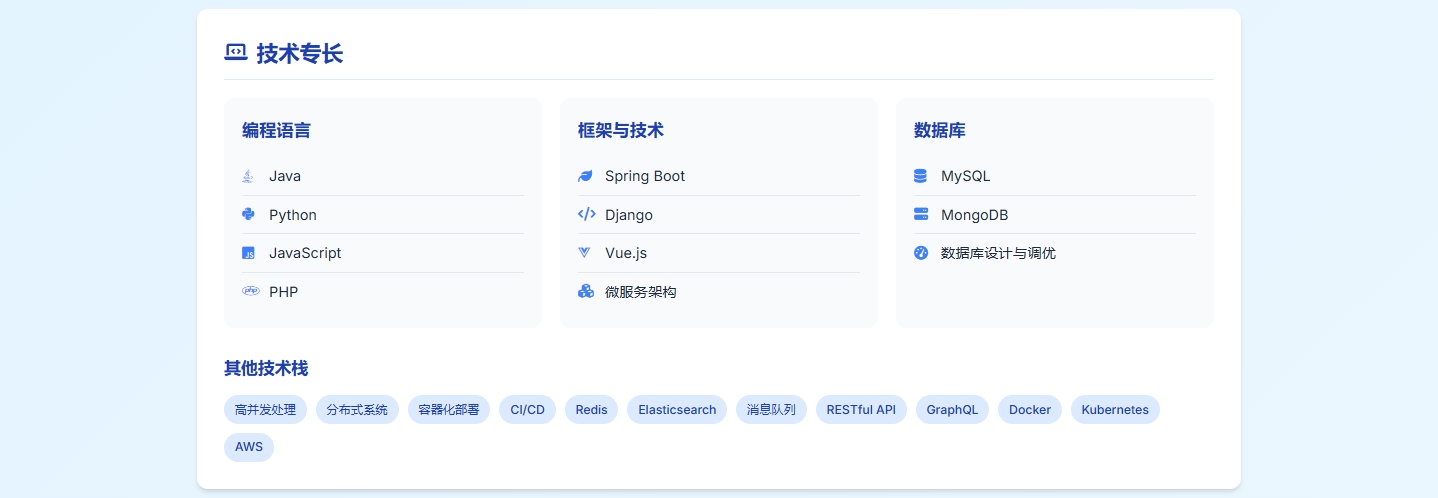This screenshot has height=498, width=1438.
Task: Click the 技术专长 section heading
Action: click(x=299, y=54)
